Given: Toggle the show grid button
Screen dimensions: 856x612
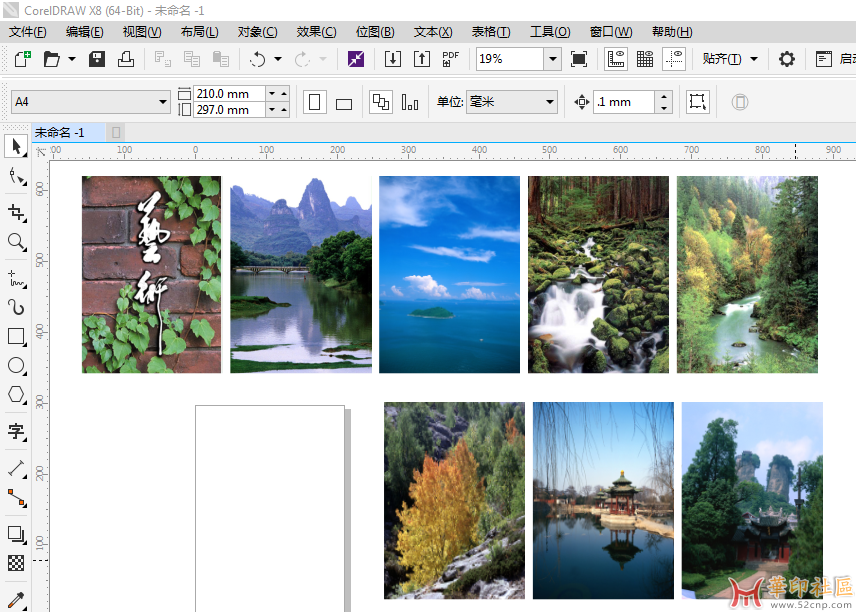Looking at the screenshot, I should 645,58.
